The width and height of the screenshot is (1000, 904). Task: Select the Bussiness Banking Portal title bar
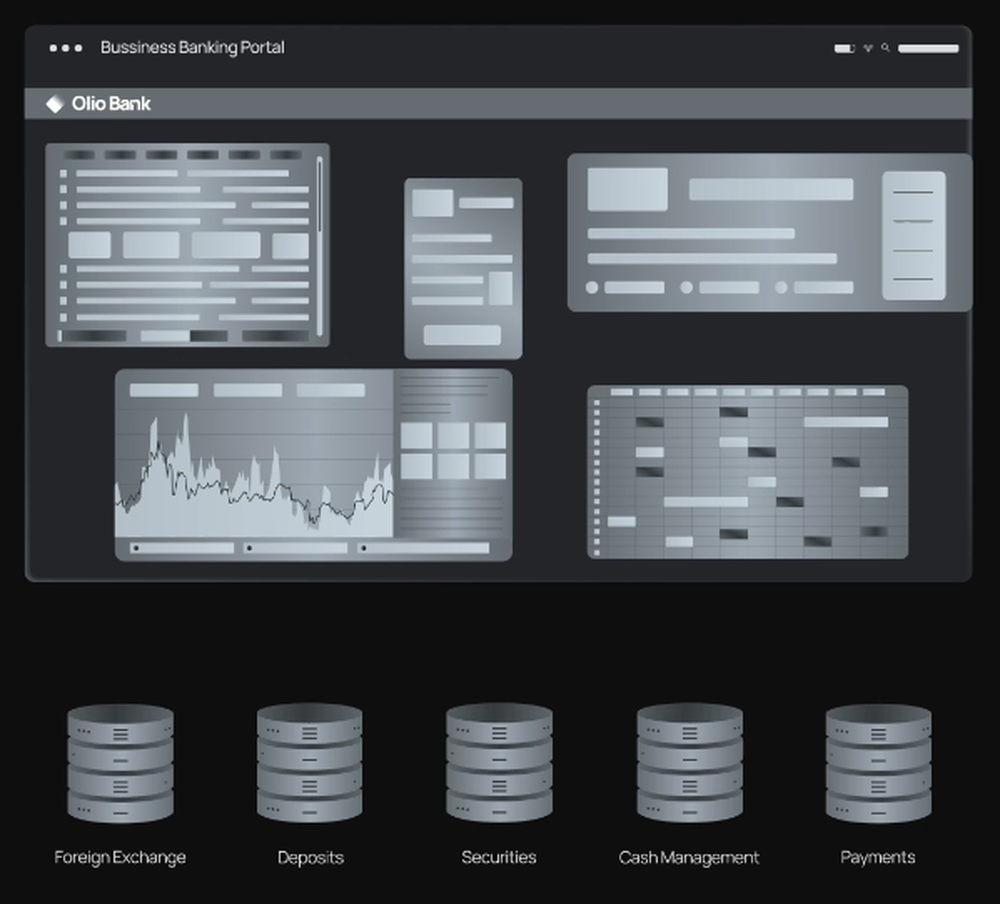pos(193,47)
